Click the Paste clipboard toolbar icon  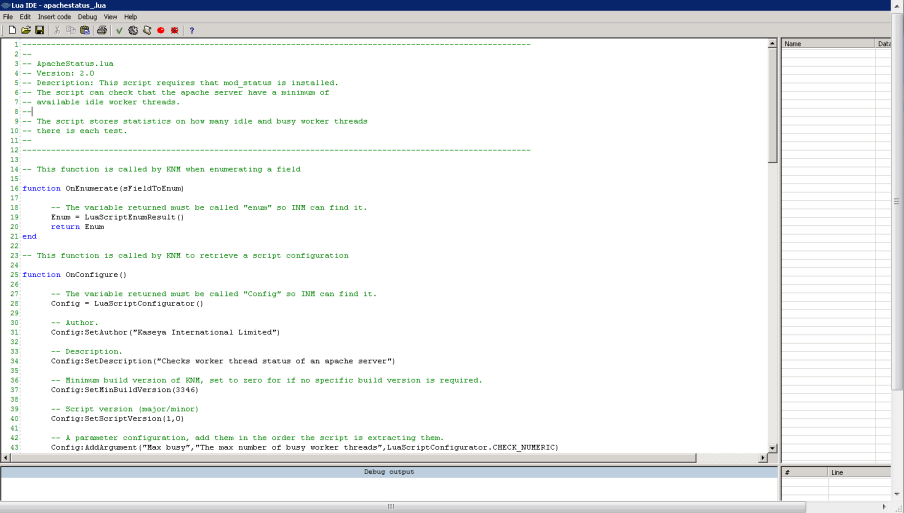[x=85, y=30]
